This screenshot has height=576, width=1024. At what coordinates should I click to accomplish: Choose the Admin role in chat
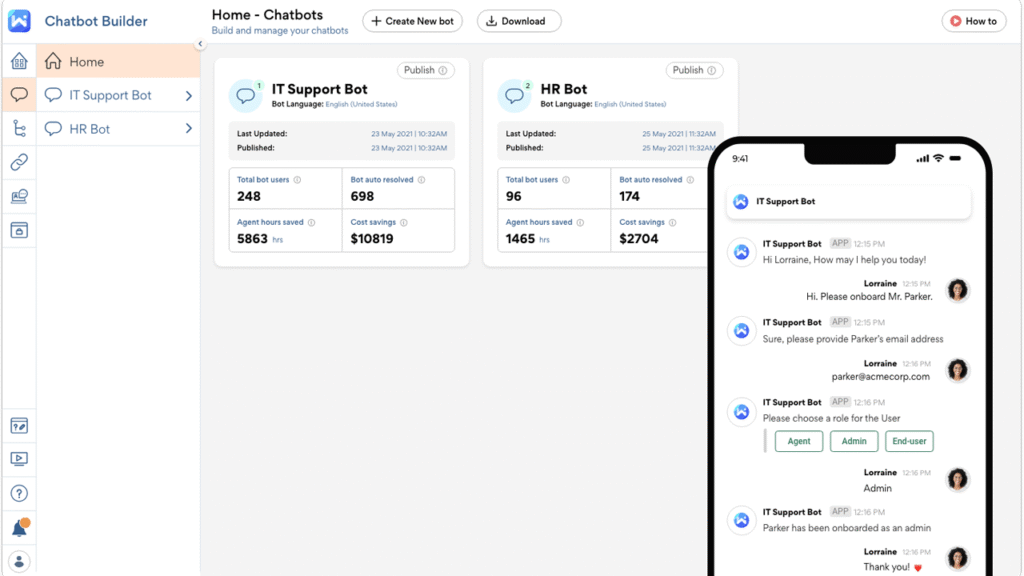853,441
